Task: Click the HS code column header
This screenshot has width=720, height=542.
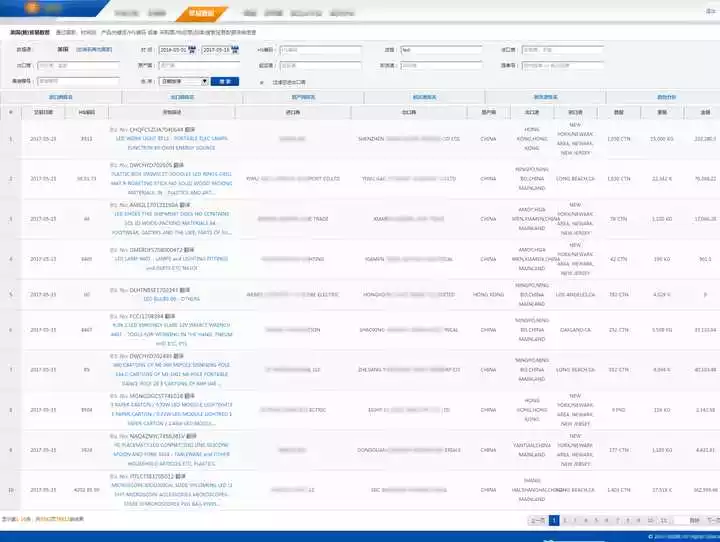Action: (87, 112)
